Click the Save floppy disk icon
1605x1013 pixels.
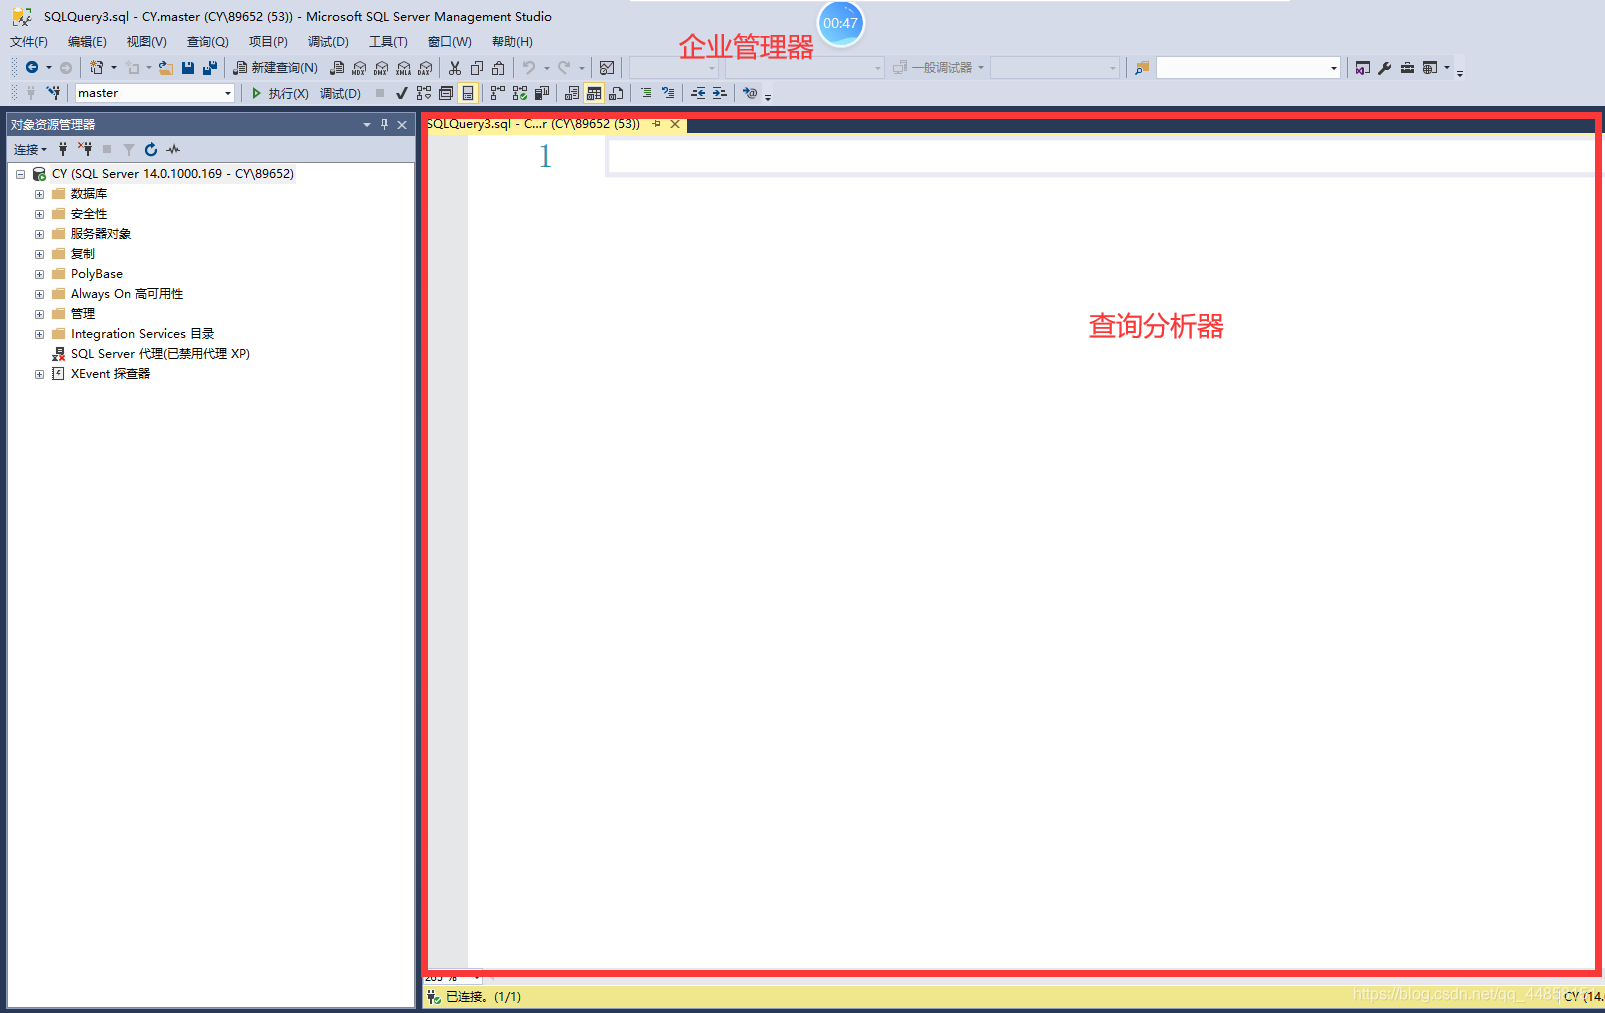(x=188, y=67)
